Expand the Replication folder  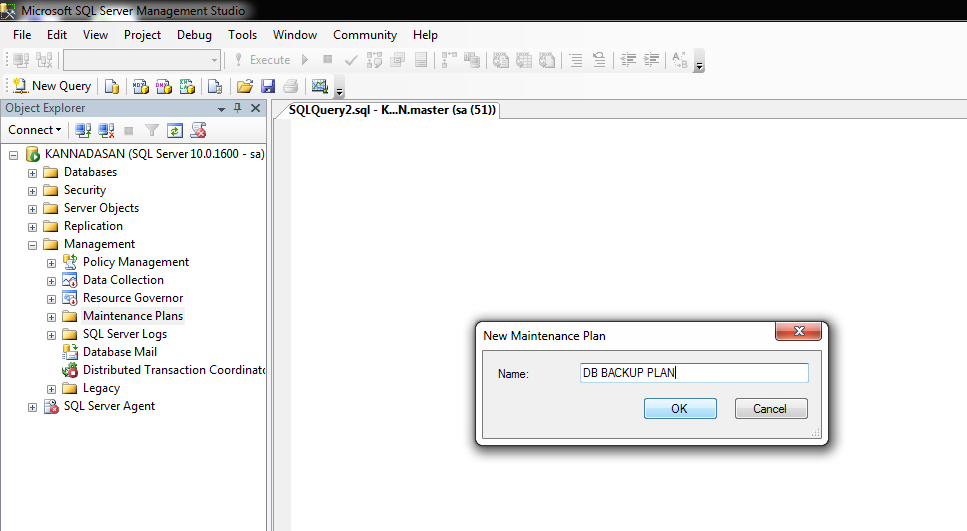(x=33, y=227)
